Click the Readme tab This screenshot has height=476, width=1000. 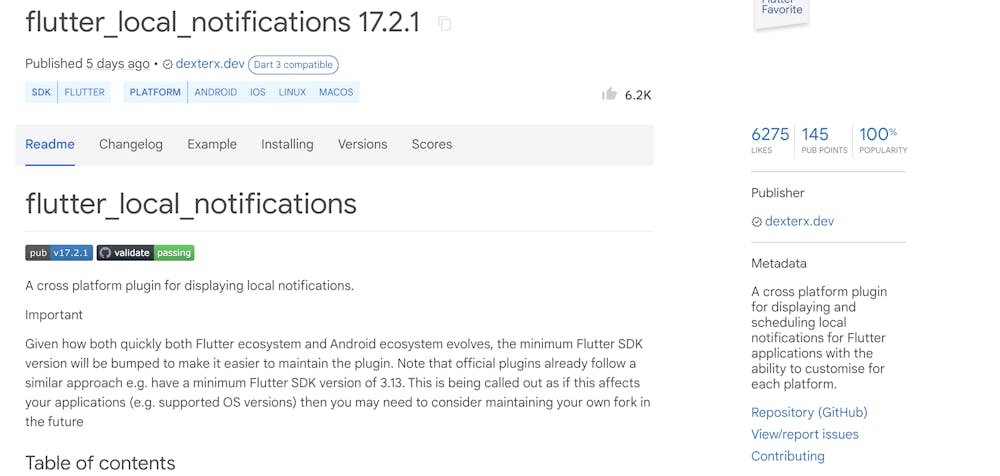(x=50, y=144)
